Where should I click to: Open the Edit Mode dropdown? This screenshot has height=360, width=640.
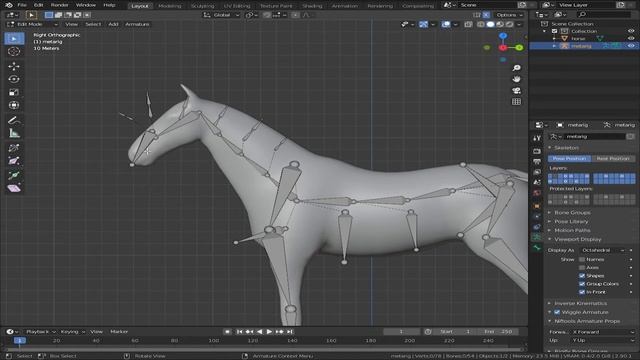(x=33, y=24)
